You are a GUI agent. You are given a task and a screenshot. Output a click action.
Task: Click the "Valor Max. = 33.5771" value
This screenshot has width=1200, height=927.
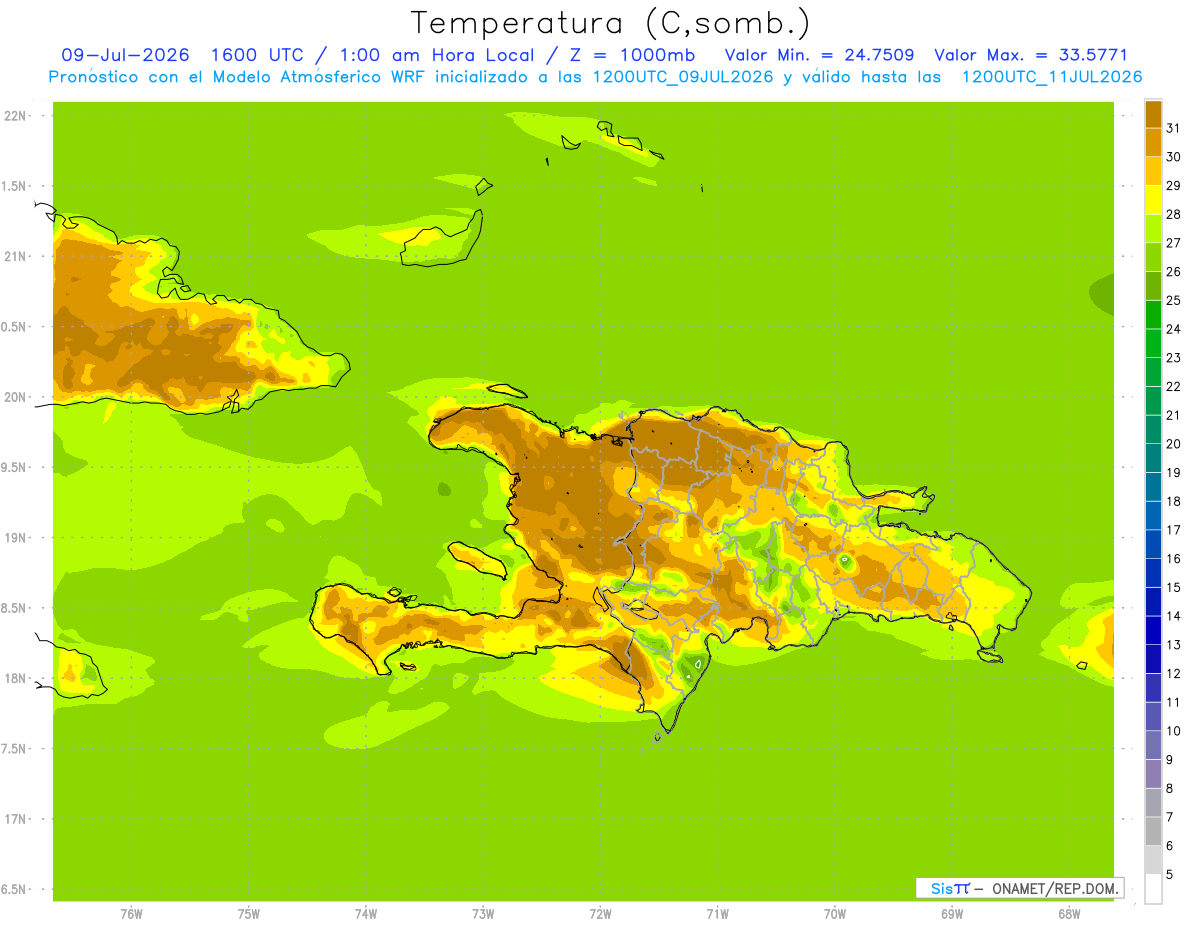coord(1031,55)
